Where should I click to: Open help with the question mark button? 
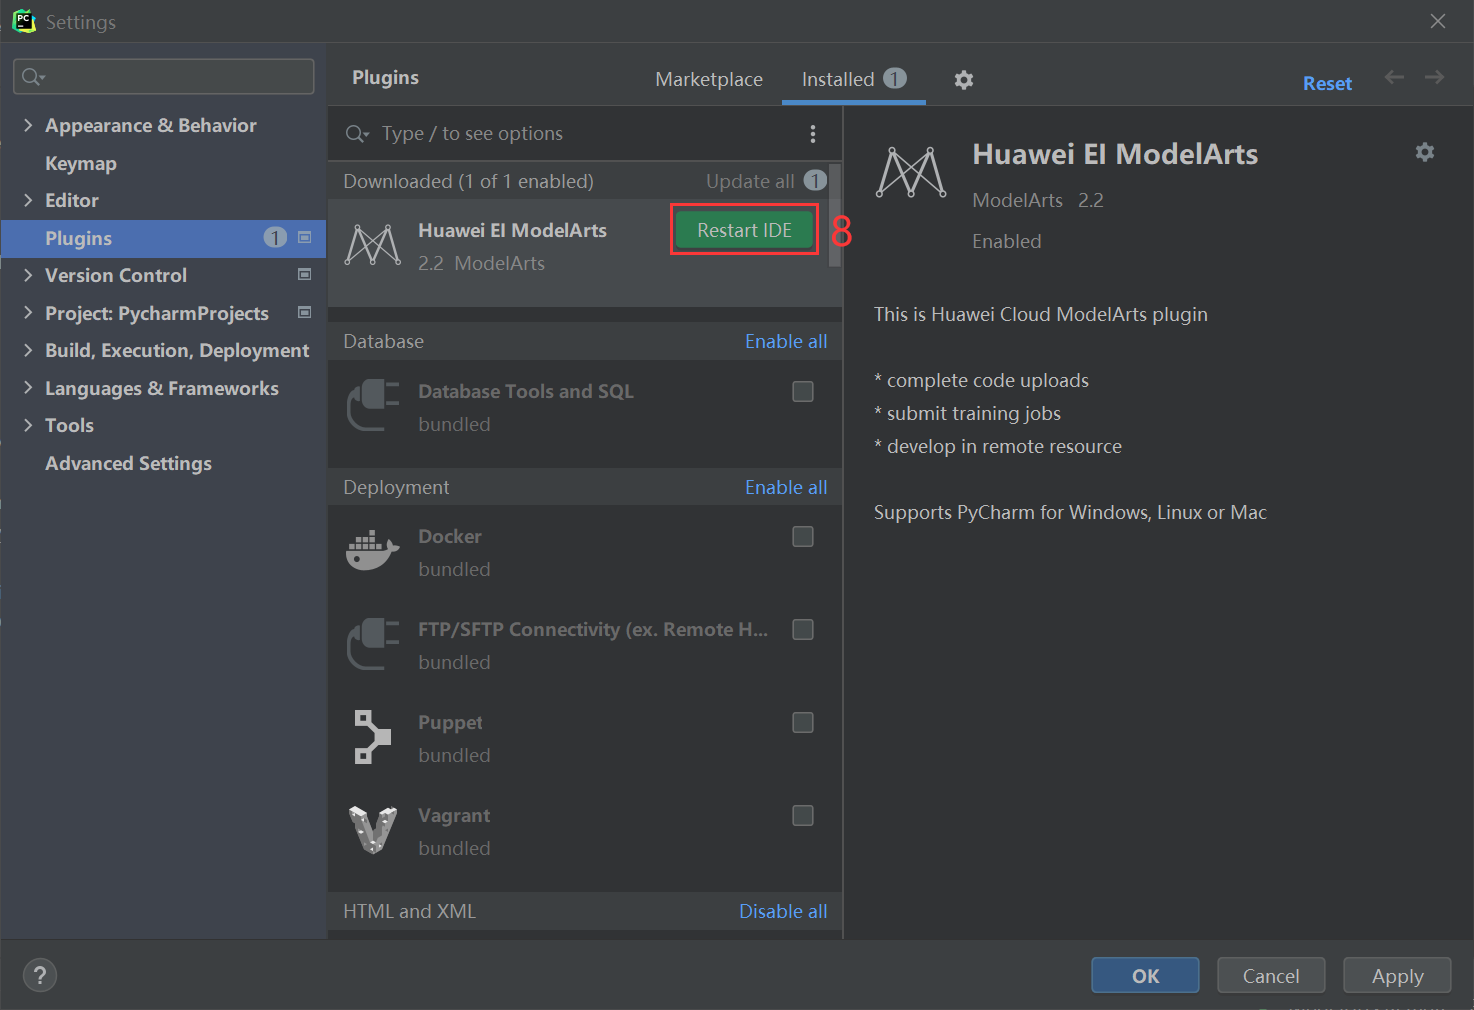click(x=40, y=975)
